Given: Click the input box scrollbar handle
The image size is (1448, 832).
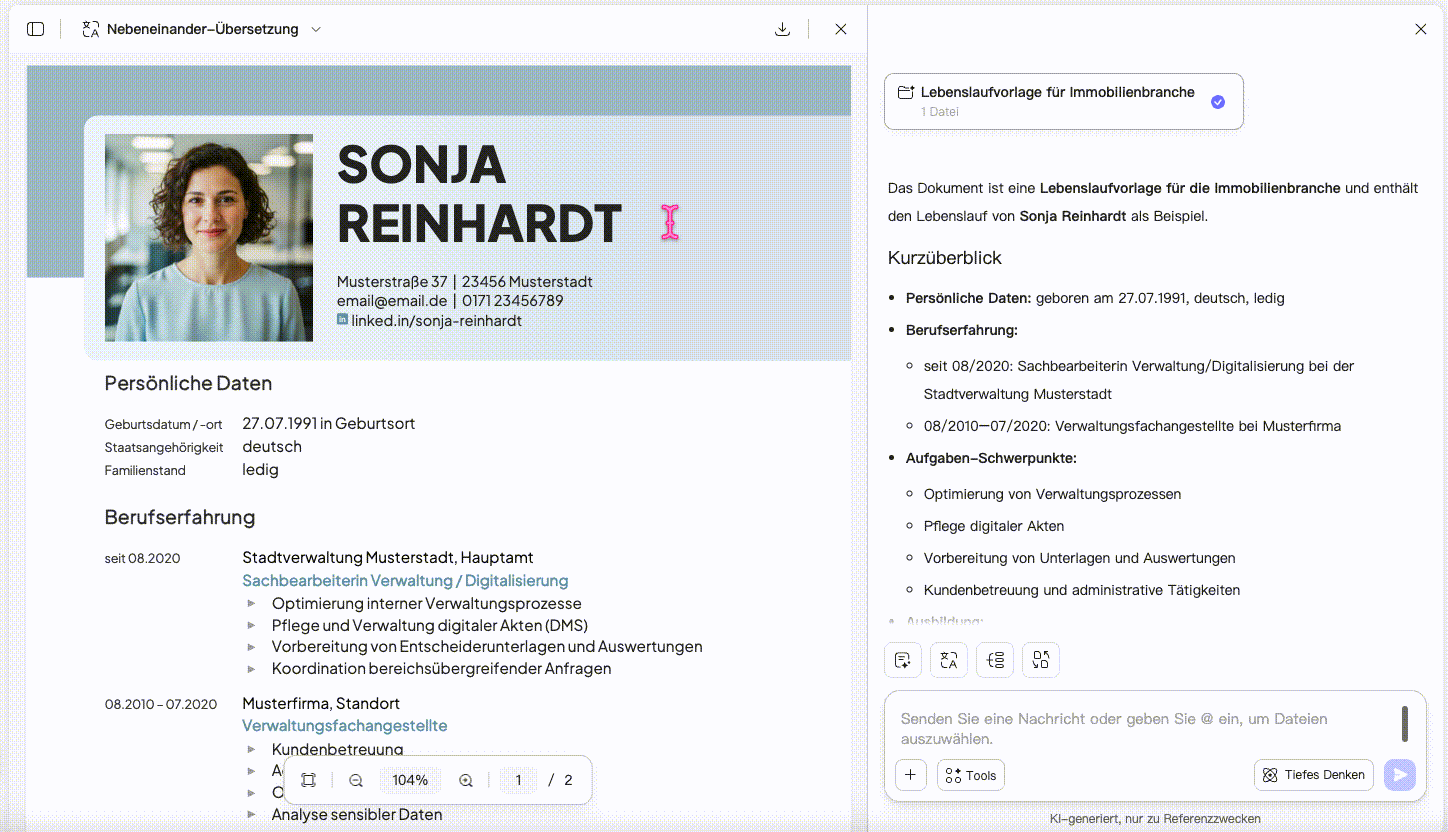Looking at the screenshot, I should (x=1405, y=724).
